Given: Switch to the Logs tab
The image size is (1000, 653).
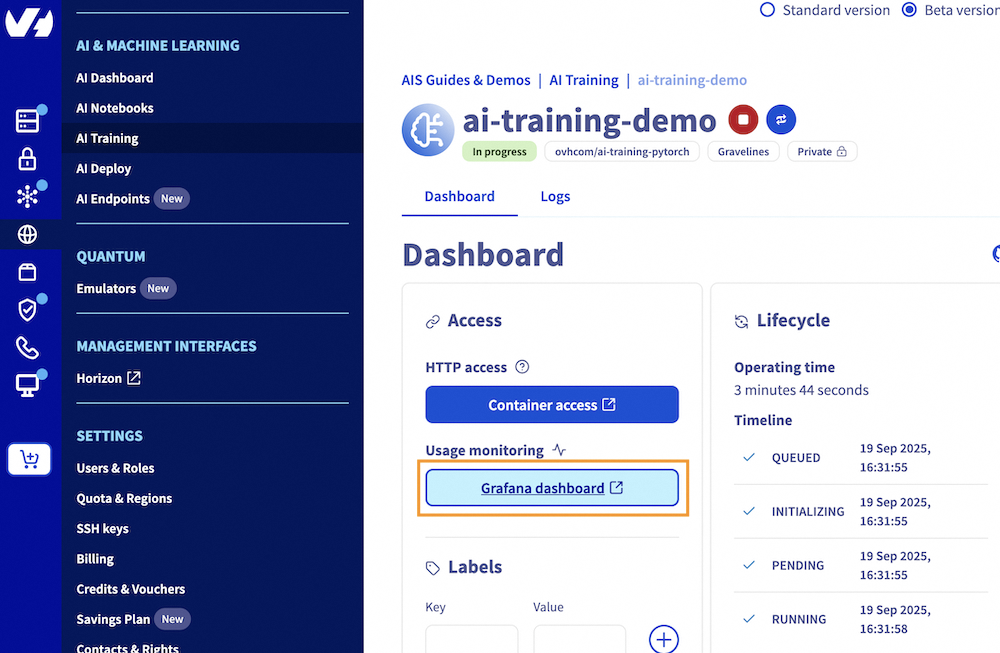Looking at the screenshot, I should pyautogui.click(x=555, y=197).
